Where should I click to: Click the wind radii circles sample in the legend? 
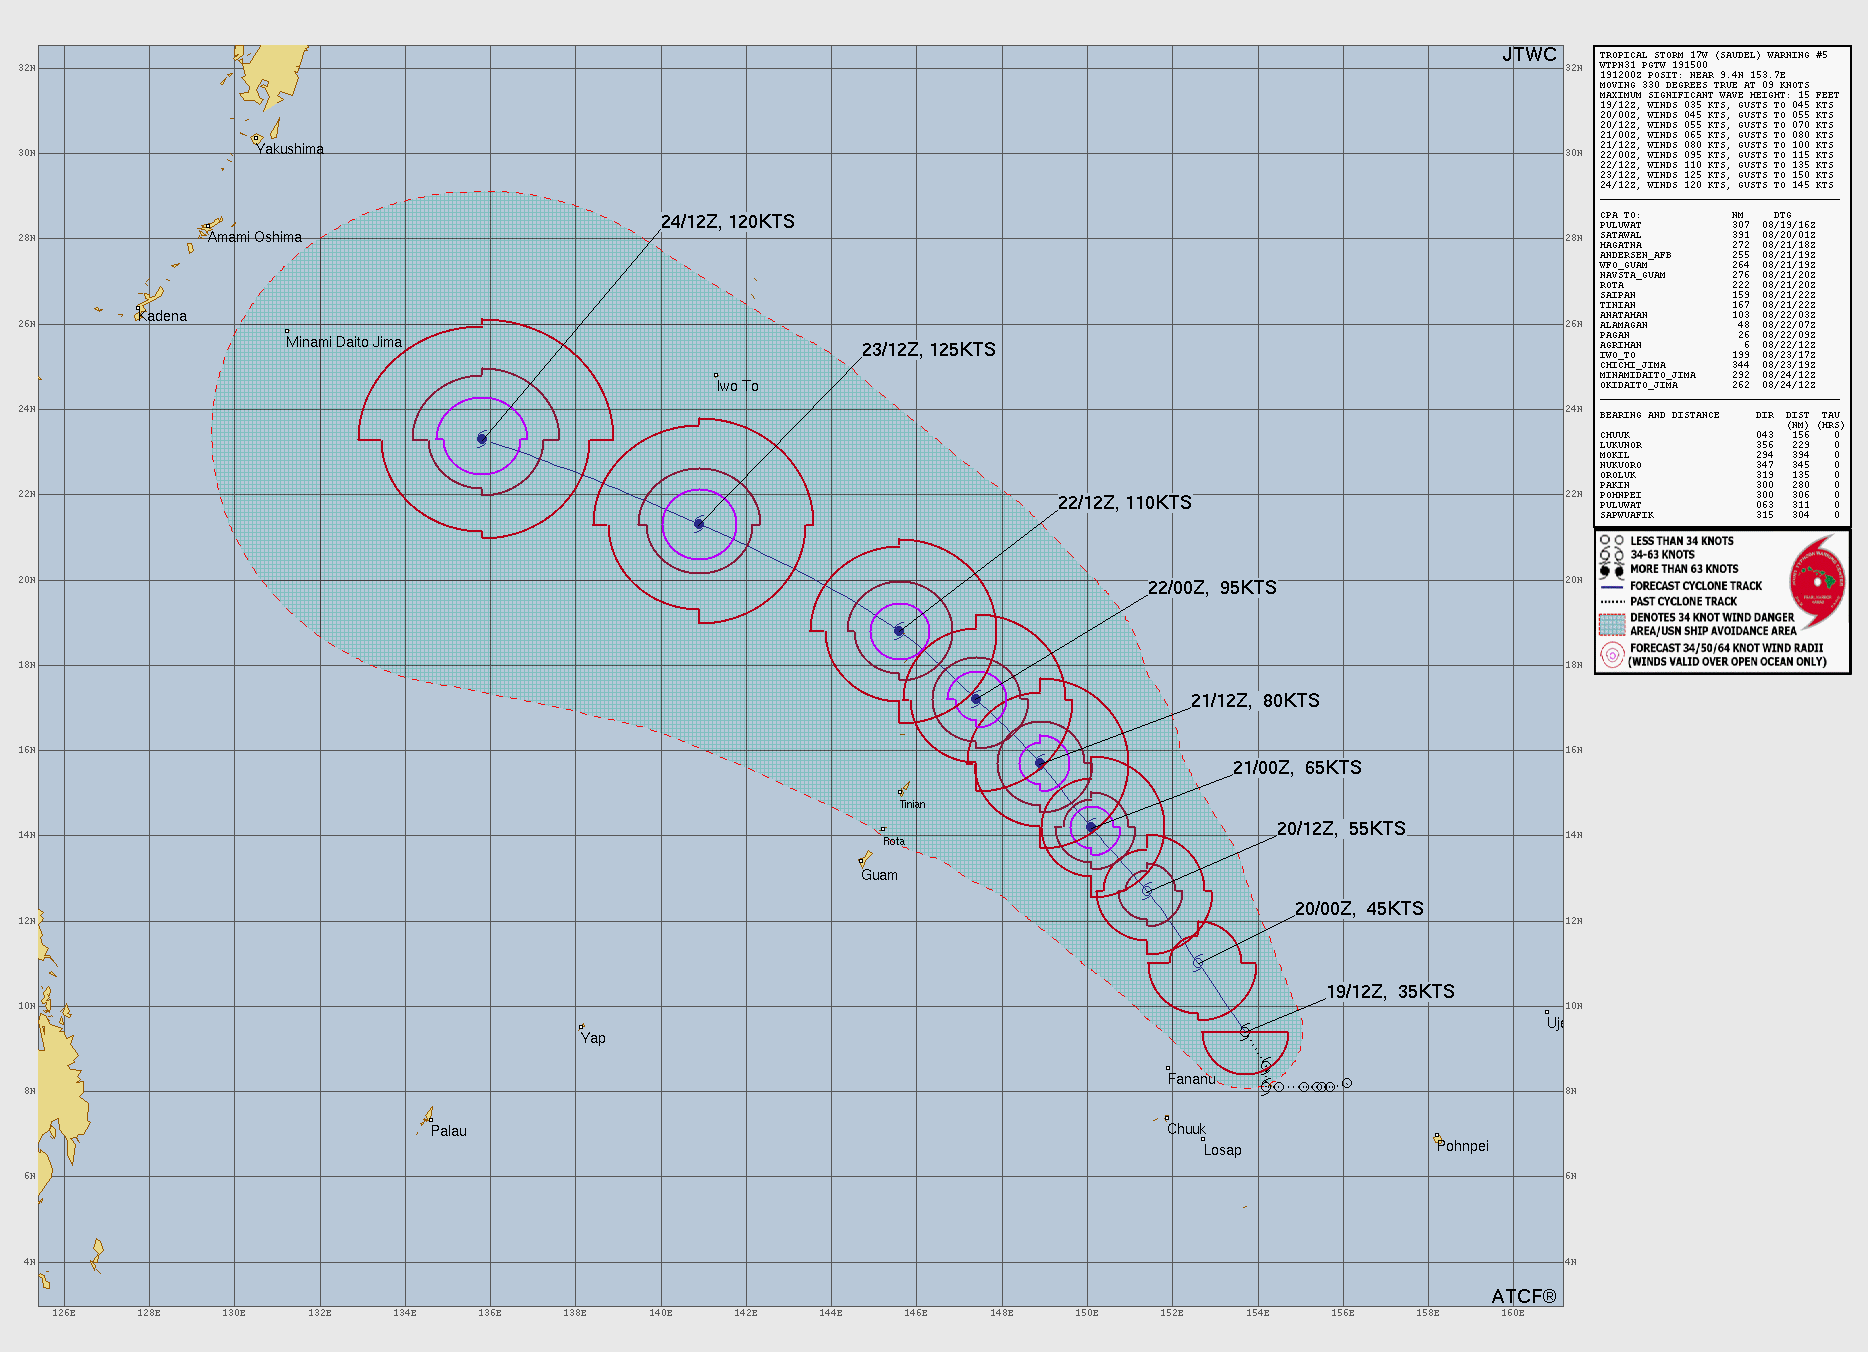1611,655
